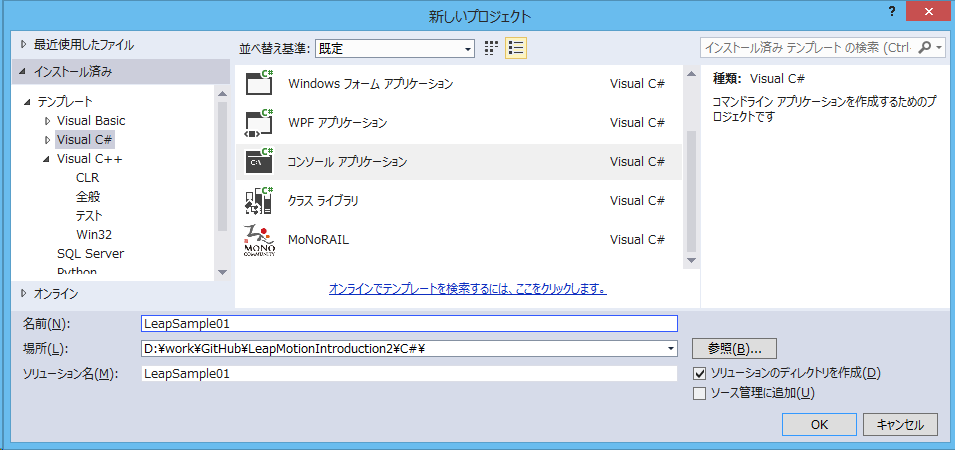Expand オンライン section
This screenshot has height=450, width=955.
(x=24, y=294)
